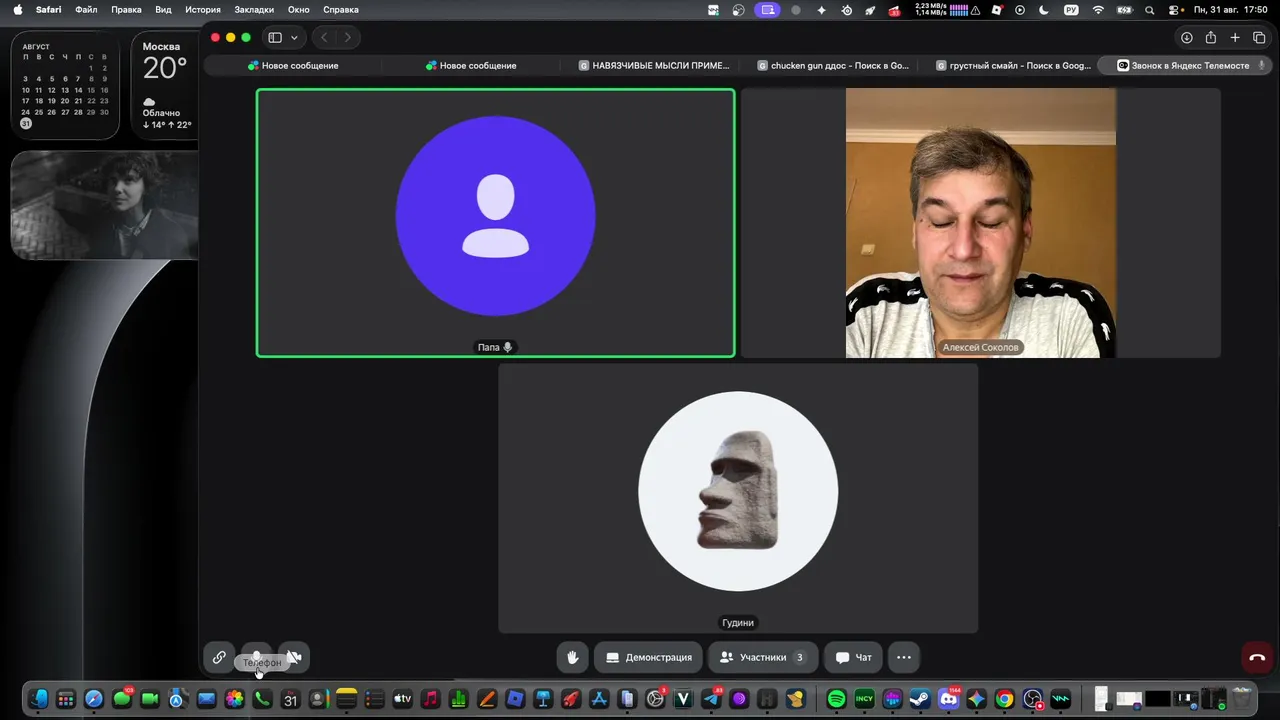Toggle the Safari sidebar
The image size is (1280, 720).
click(275, 37)
